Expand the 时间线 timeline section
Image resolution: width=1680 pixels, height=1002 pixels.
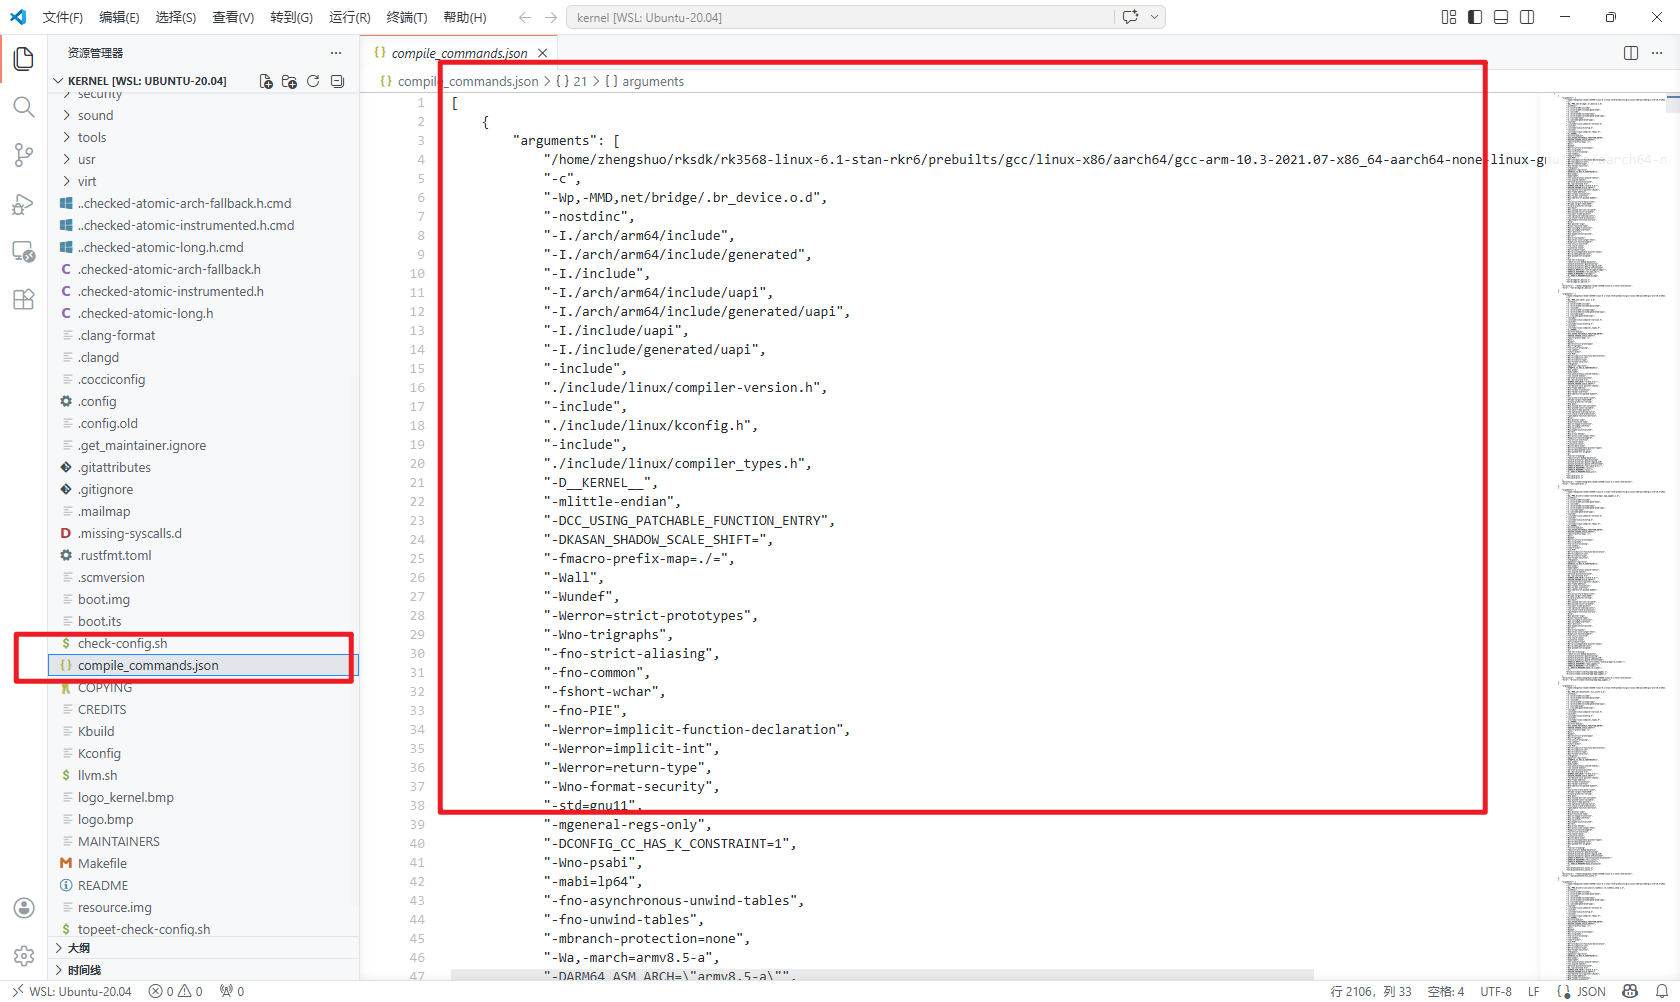[x=204, y=969]
